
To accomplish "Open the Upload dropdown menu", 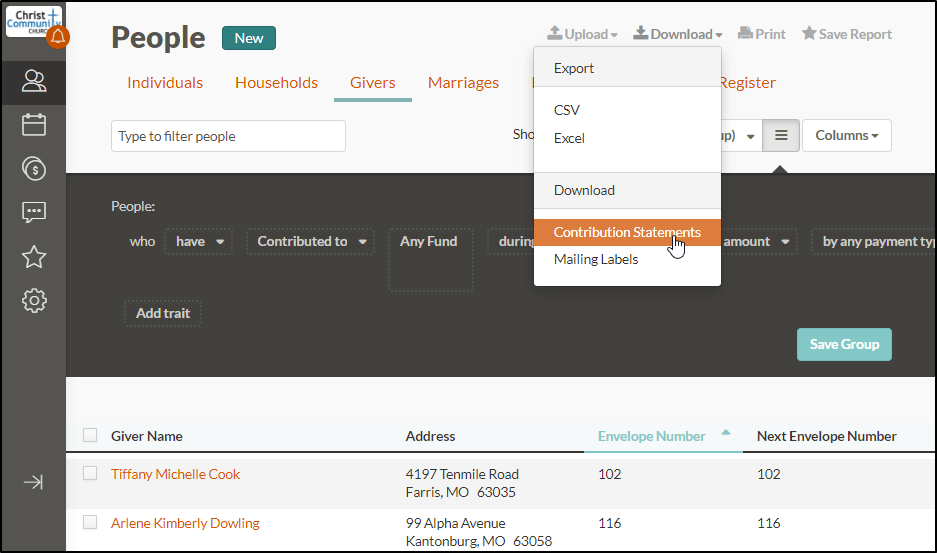I will 582,34.
